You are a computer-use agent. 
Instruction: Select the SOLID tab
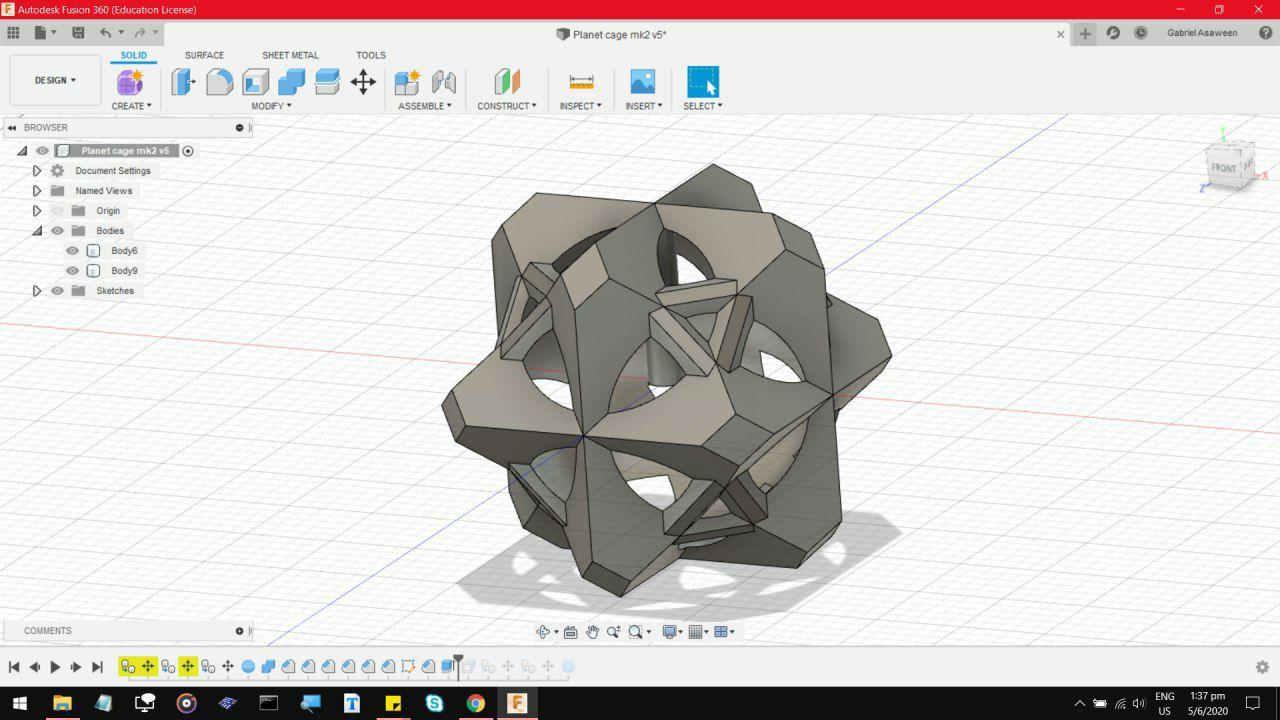[x=133, y=55]
